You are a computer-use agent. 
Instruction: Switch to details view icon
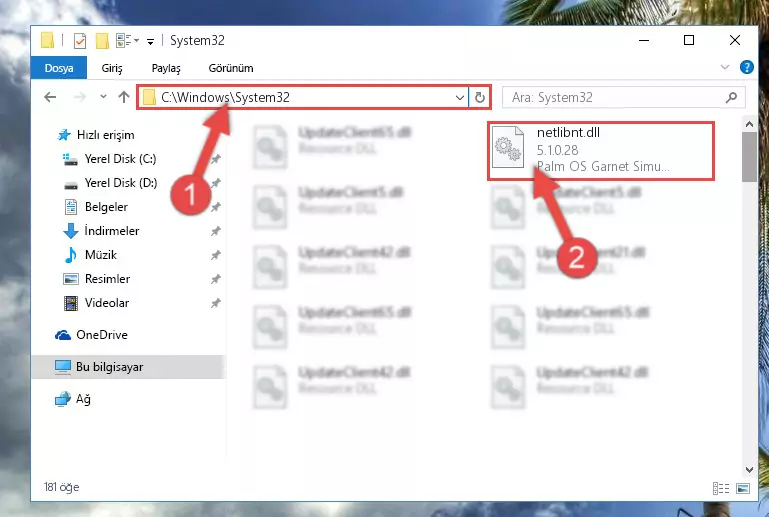pyautogui.click(x=720, y=489)
